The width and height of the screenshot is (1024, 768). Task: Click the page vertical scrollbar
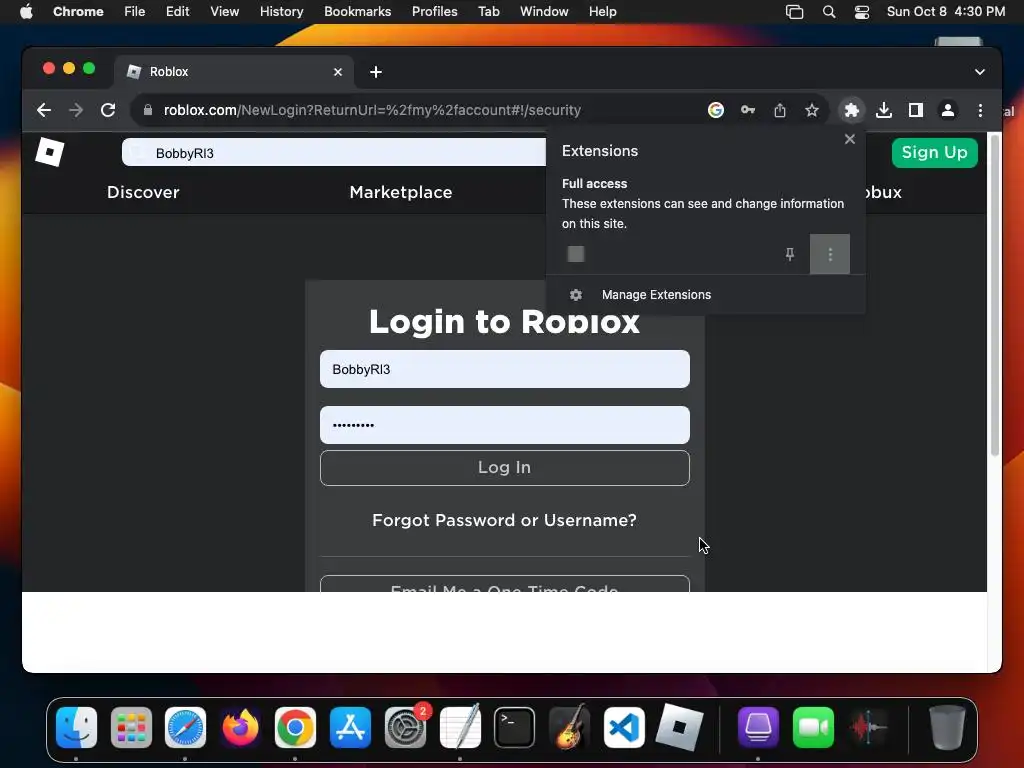pos(995,297)
